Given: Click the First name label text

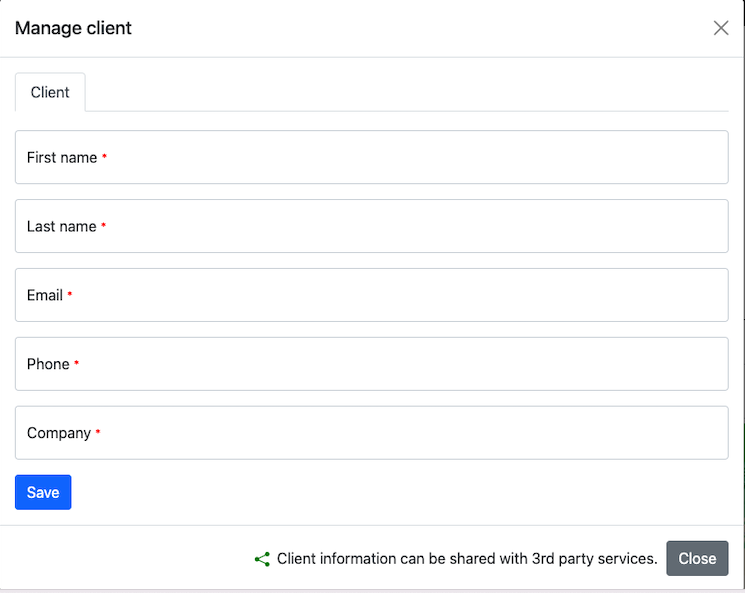Looking at the screenshot, I should pos(62,157).
